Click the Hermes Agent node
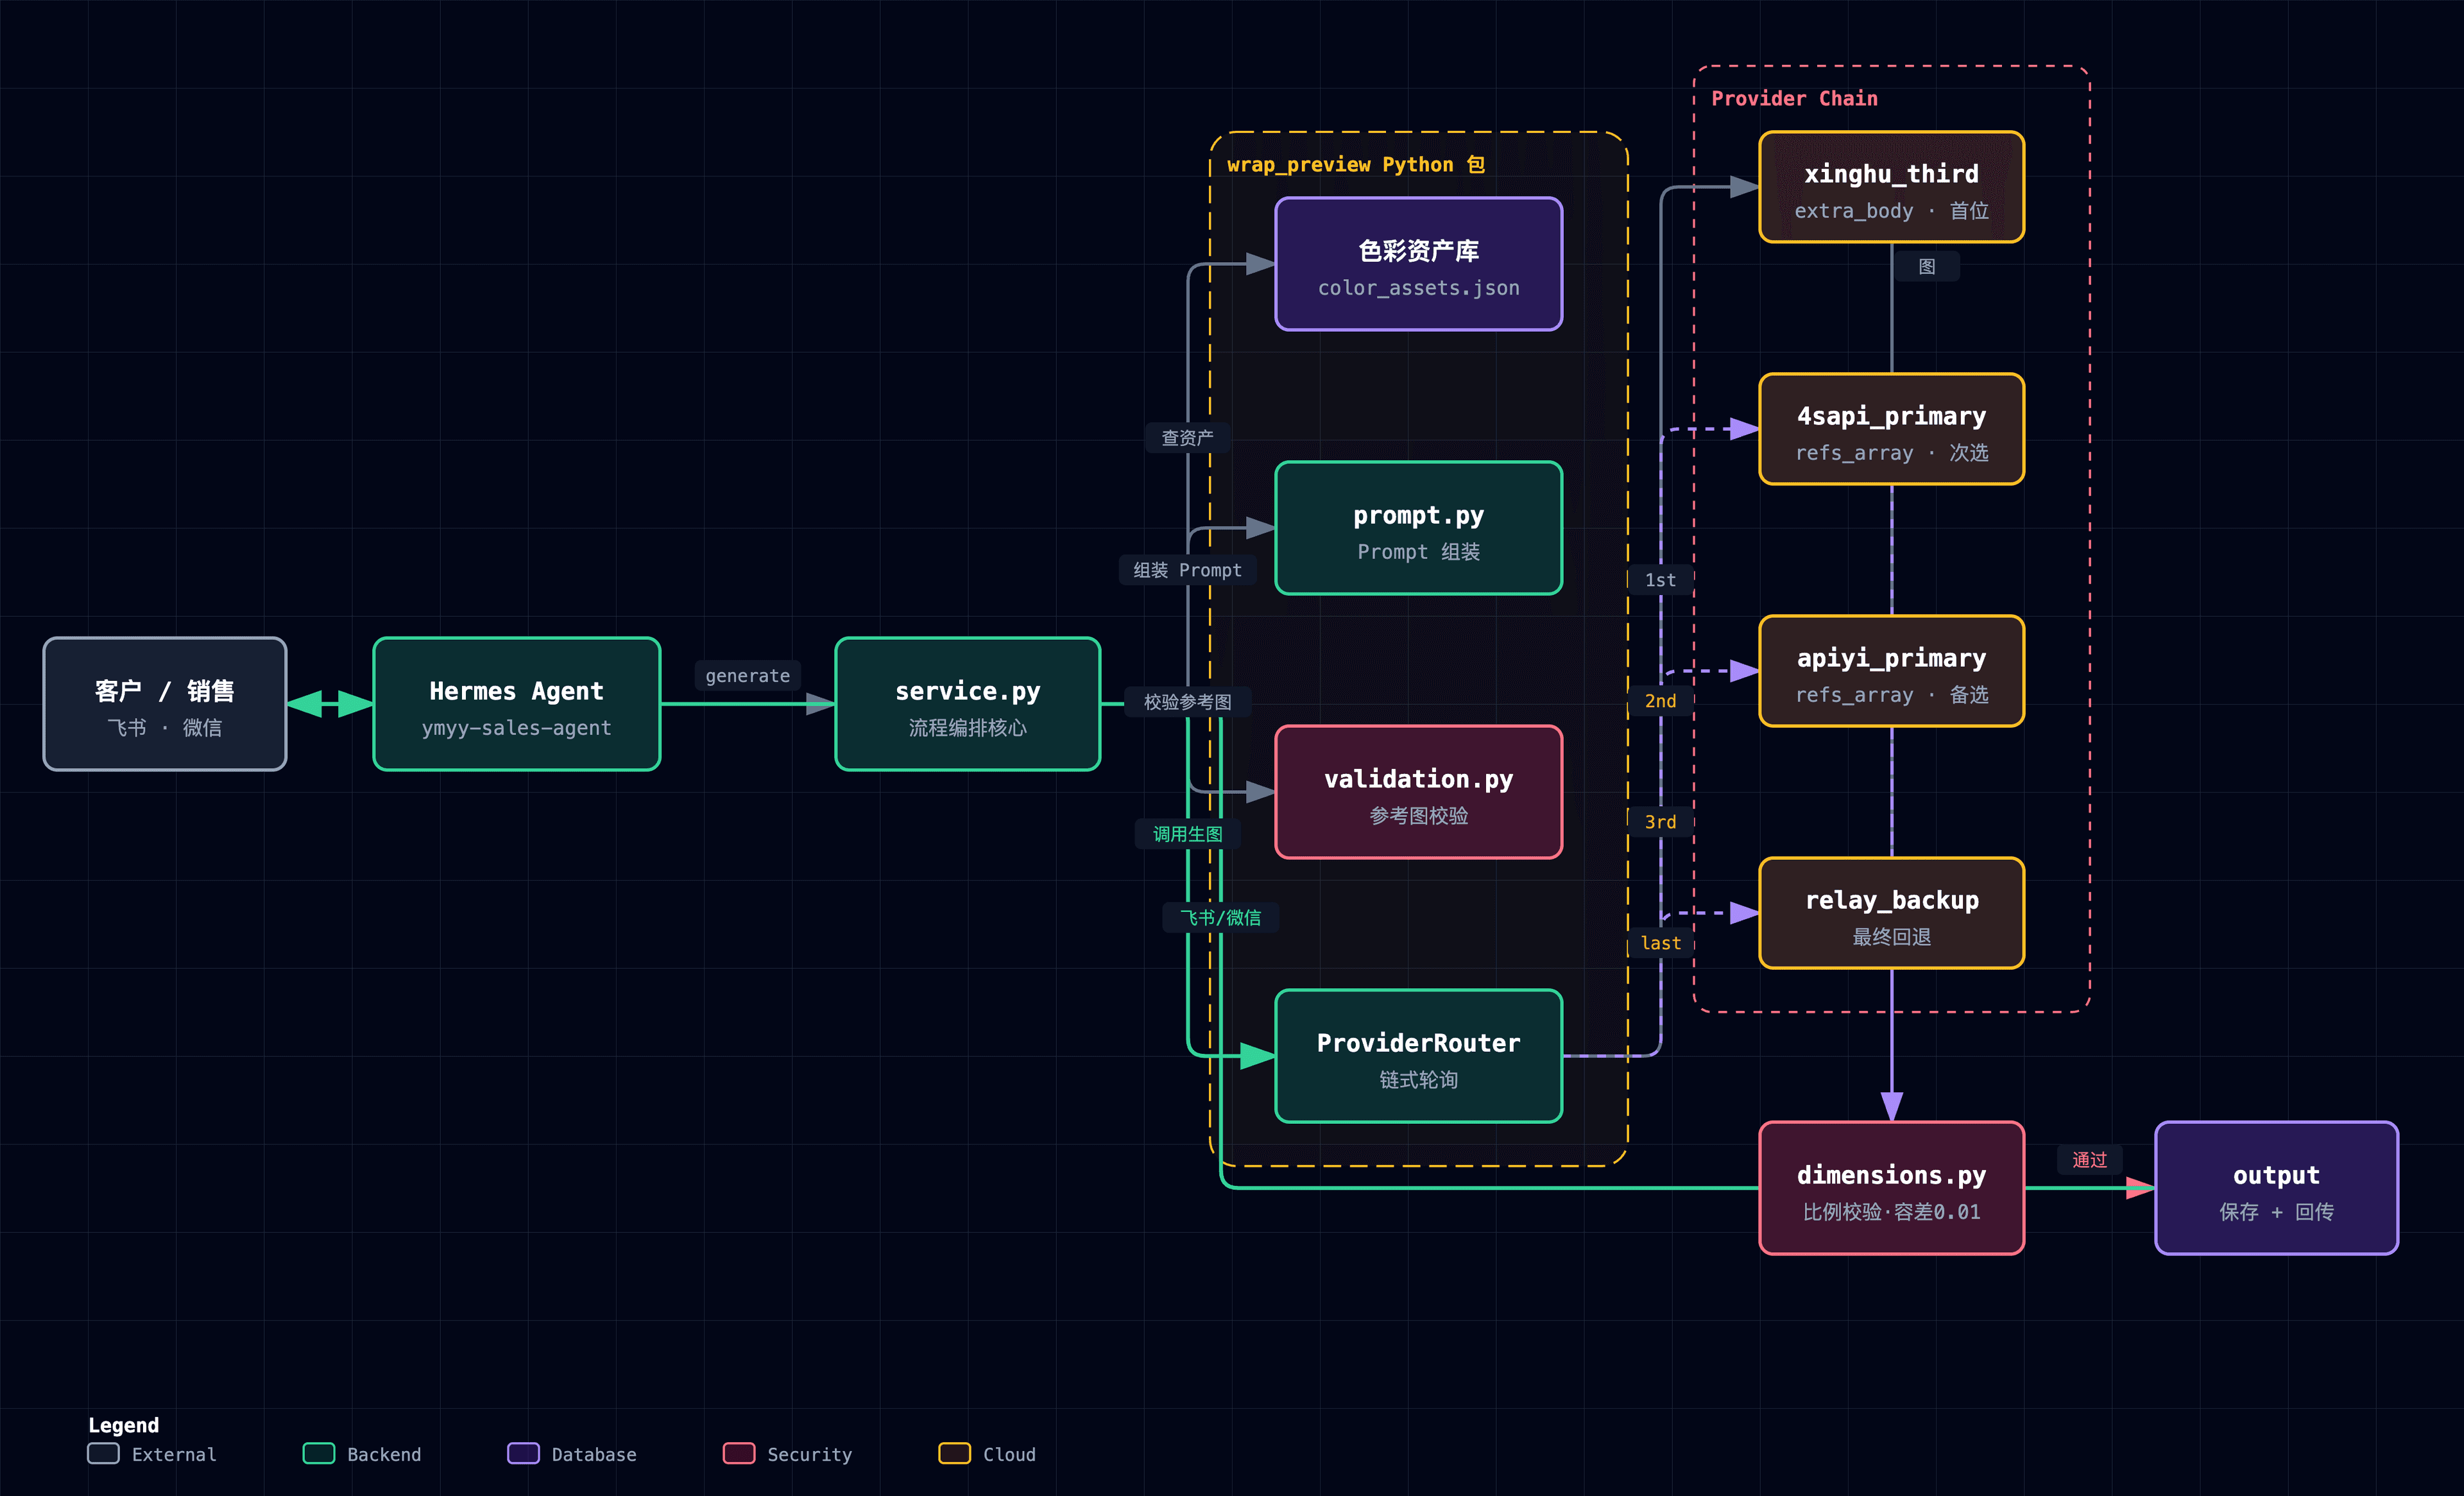The height and width of the screenshot is (1496, 2464). (517, 704)
